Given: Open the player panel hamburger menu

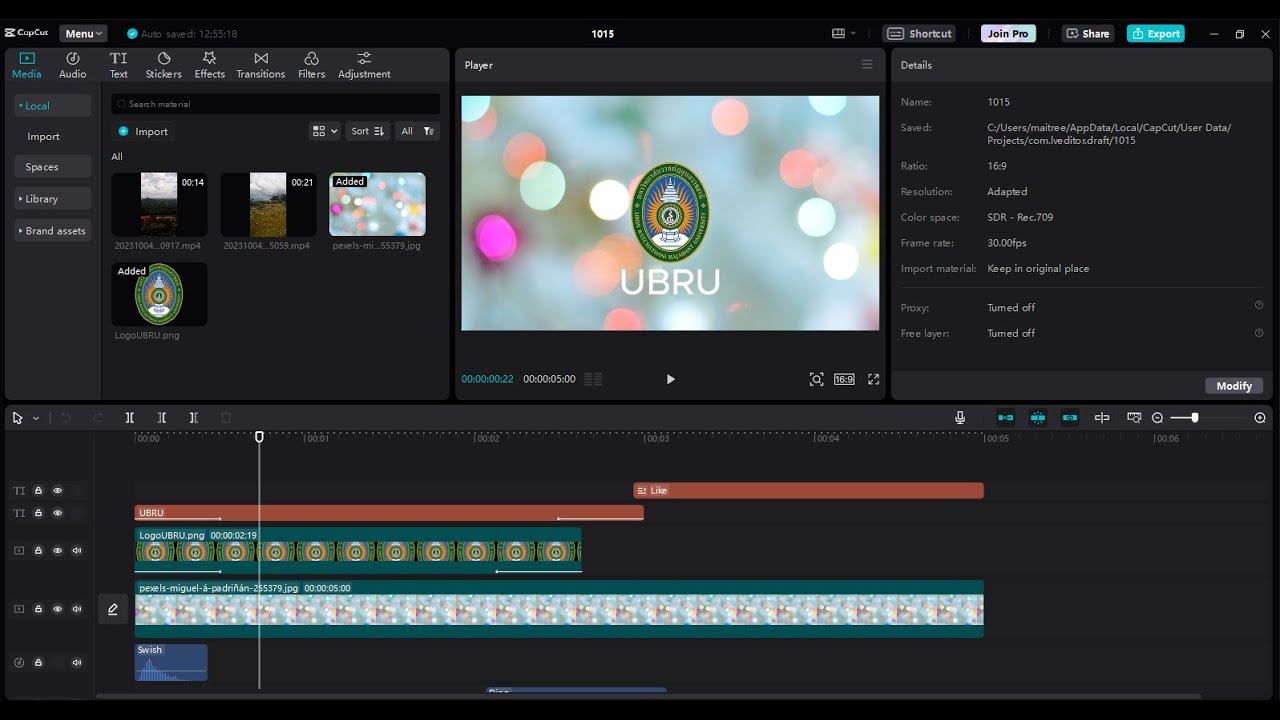Looking at the screenshot, I should click(867, 65).
